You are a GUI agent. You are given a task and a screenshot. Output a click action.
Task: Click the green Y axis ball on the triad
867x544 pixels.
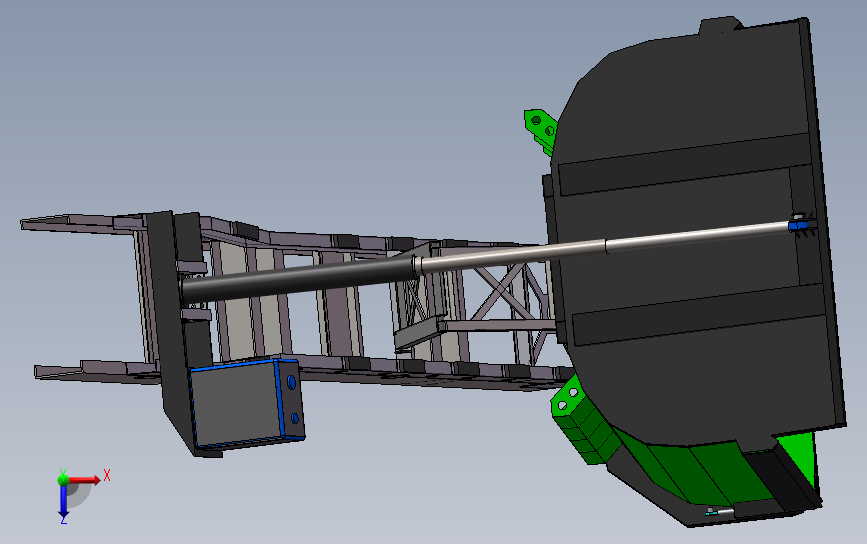[63, 479]
